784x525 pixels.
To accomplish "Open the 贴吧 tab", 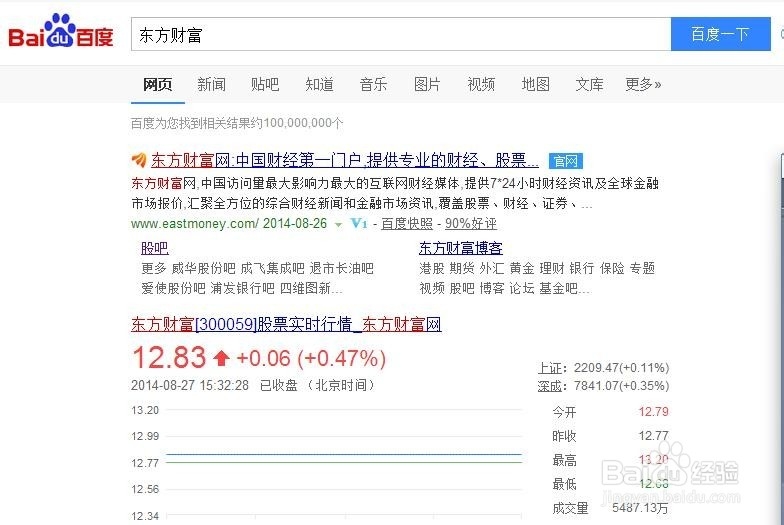I will coord(265,84).
